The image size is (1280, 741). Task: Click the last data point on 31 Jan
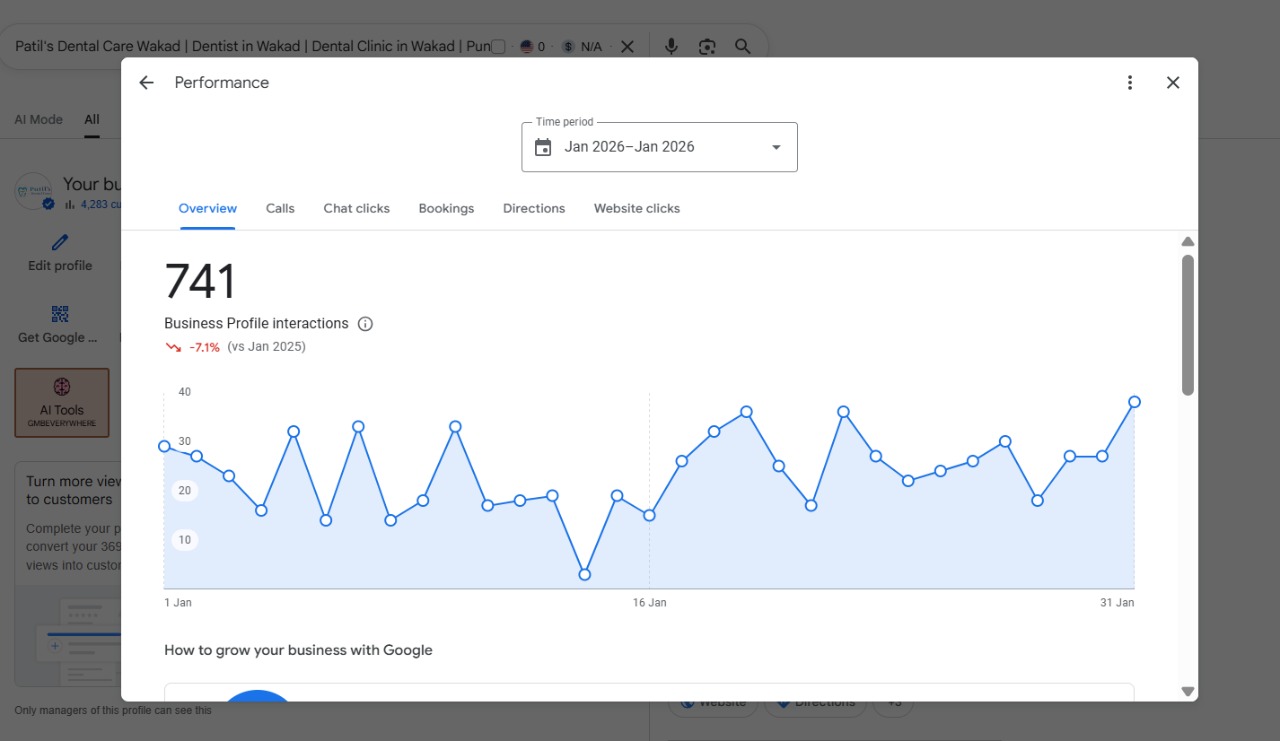(x=1134, y=402)
